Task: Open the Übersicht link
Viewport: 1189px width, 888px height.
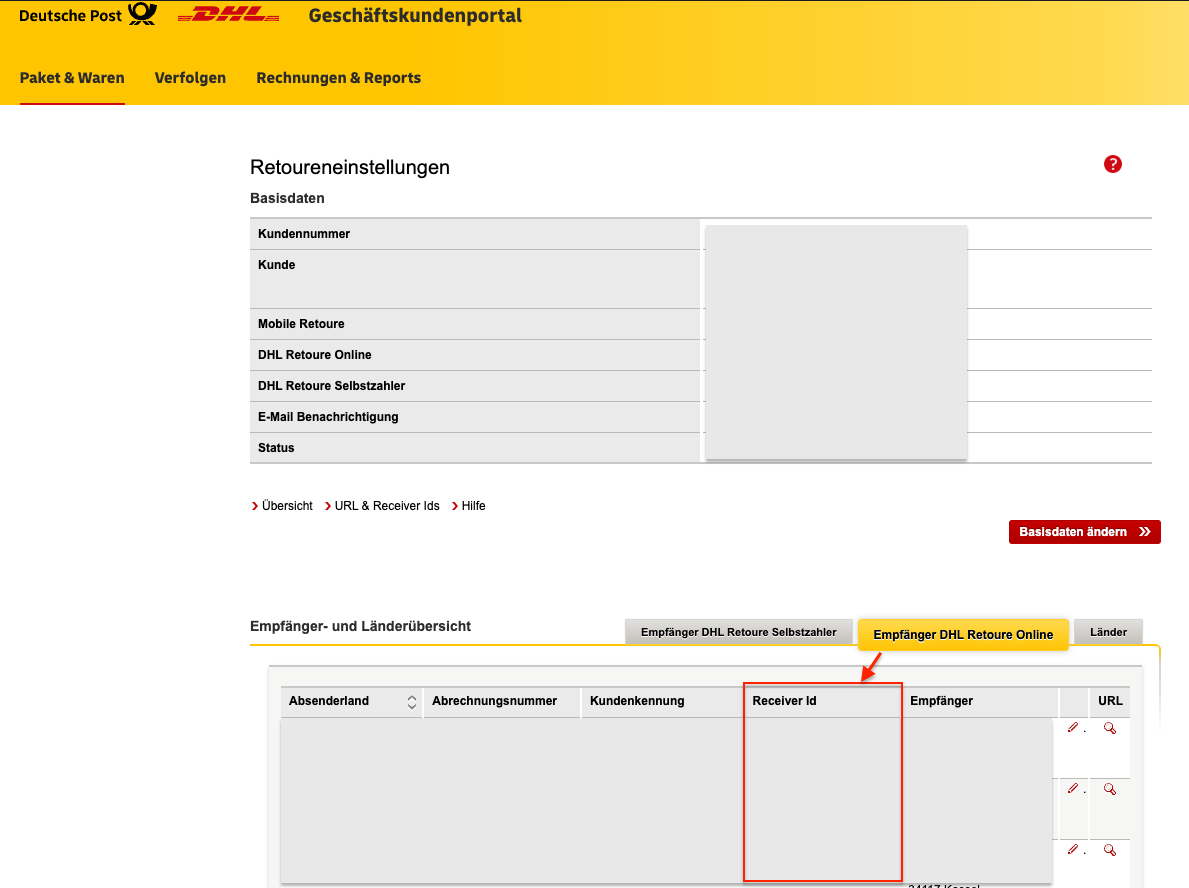Action: coord(286,505)
